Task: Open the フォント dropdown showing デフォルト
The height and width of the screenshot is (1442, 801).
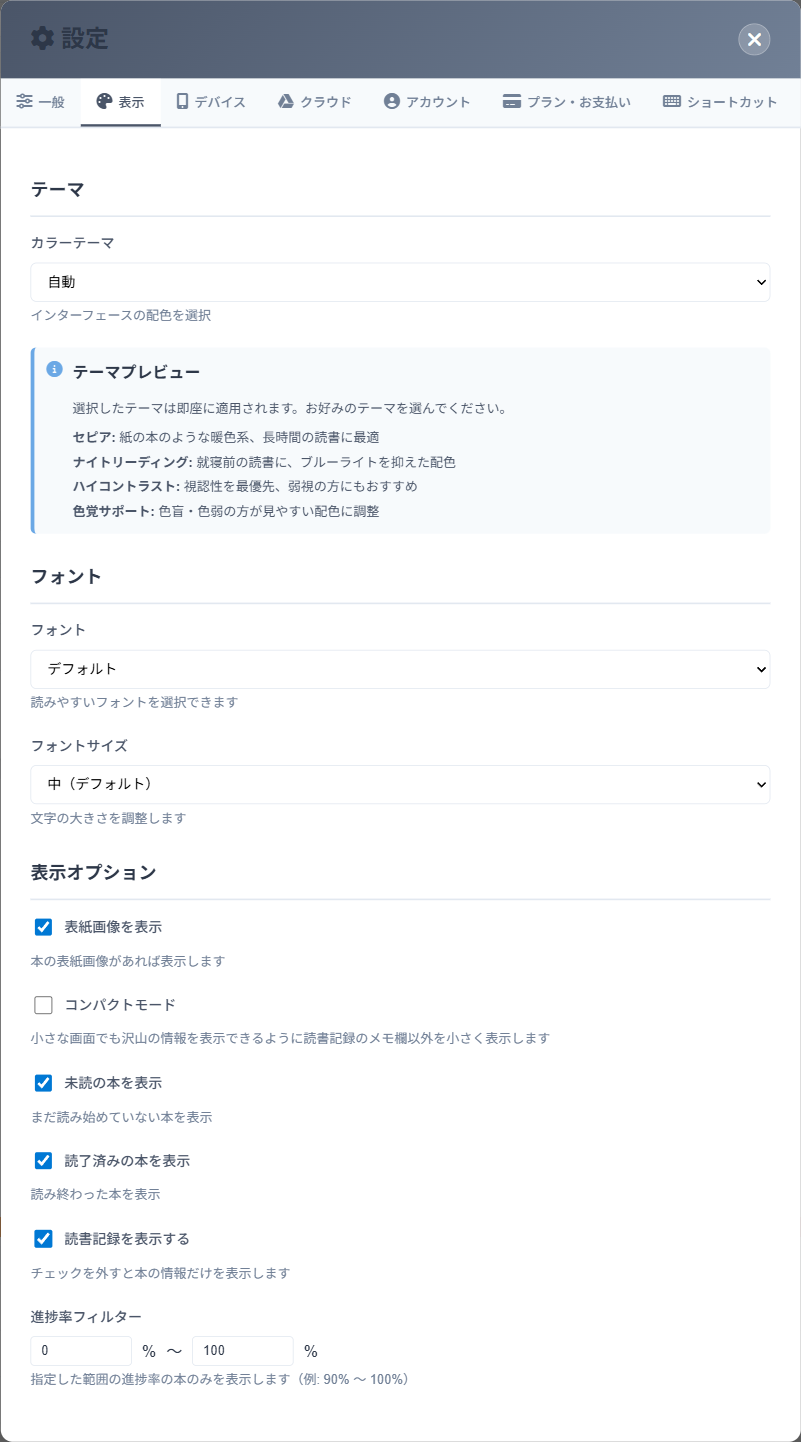Action: pyautogui.click(x=400, y=669)
